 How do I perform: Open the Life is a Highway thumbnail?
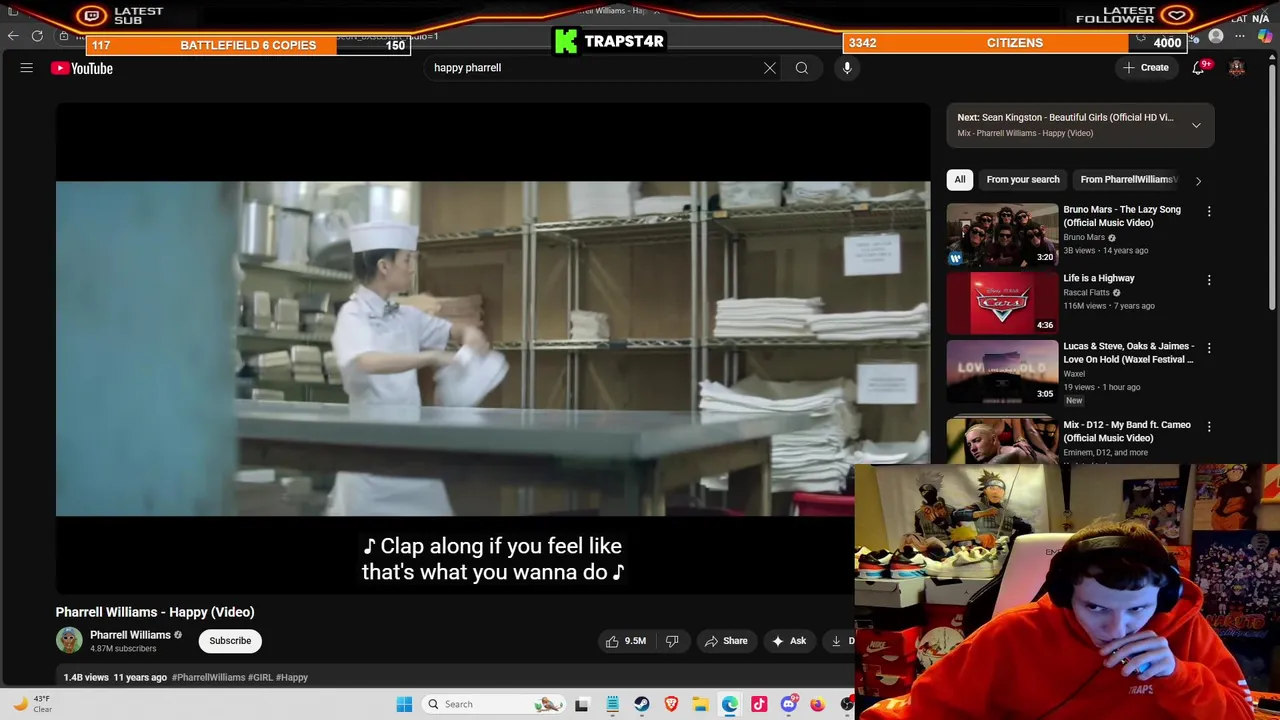coord(1002,302)
